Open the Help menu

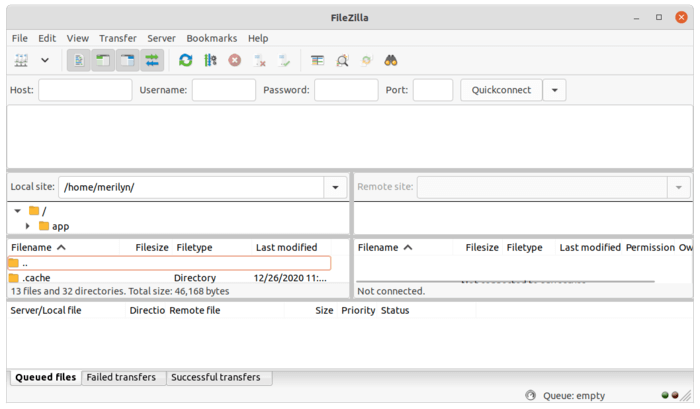click(x=258, y=38)
